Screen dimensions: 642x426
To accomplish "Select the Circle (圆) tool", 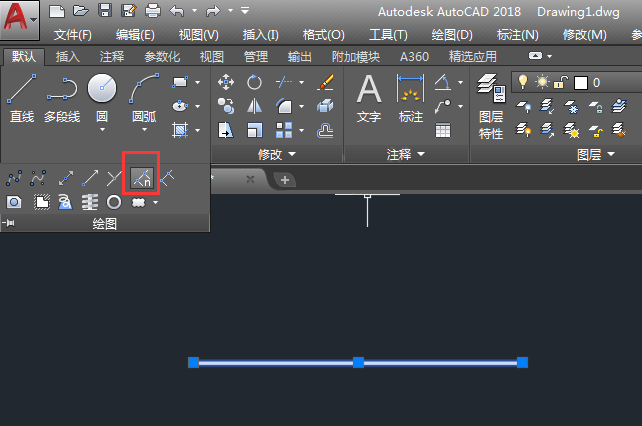I will click(102, 97).
